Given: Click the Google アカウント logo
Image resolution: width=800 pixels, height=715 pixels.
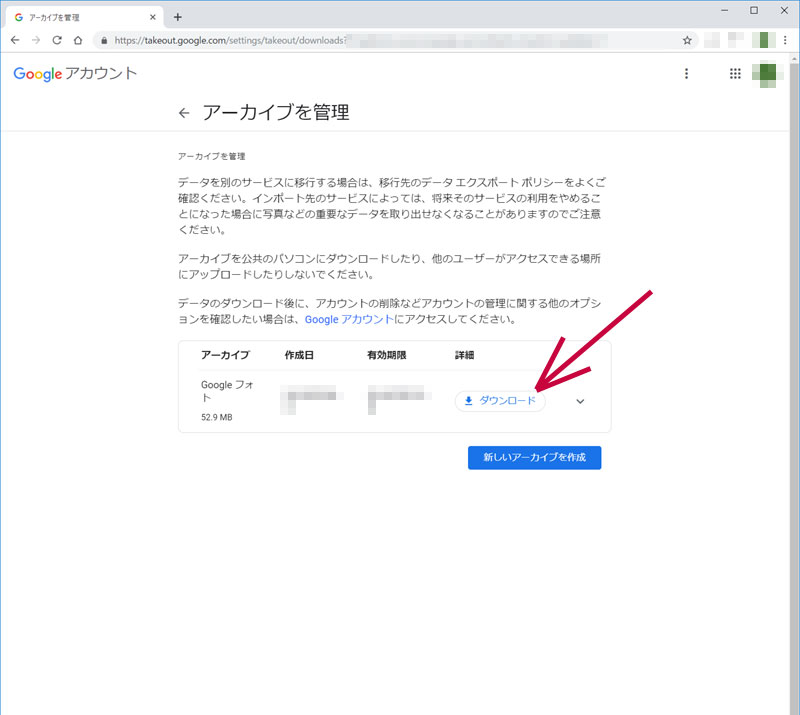Looking at the screenshot, I should click(x=75, y=74).
